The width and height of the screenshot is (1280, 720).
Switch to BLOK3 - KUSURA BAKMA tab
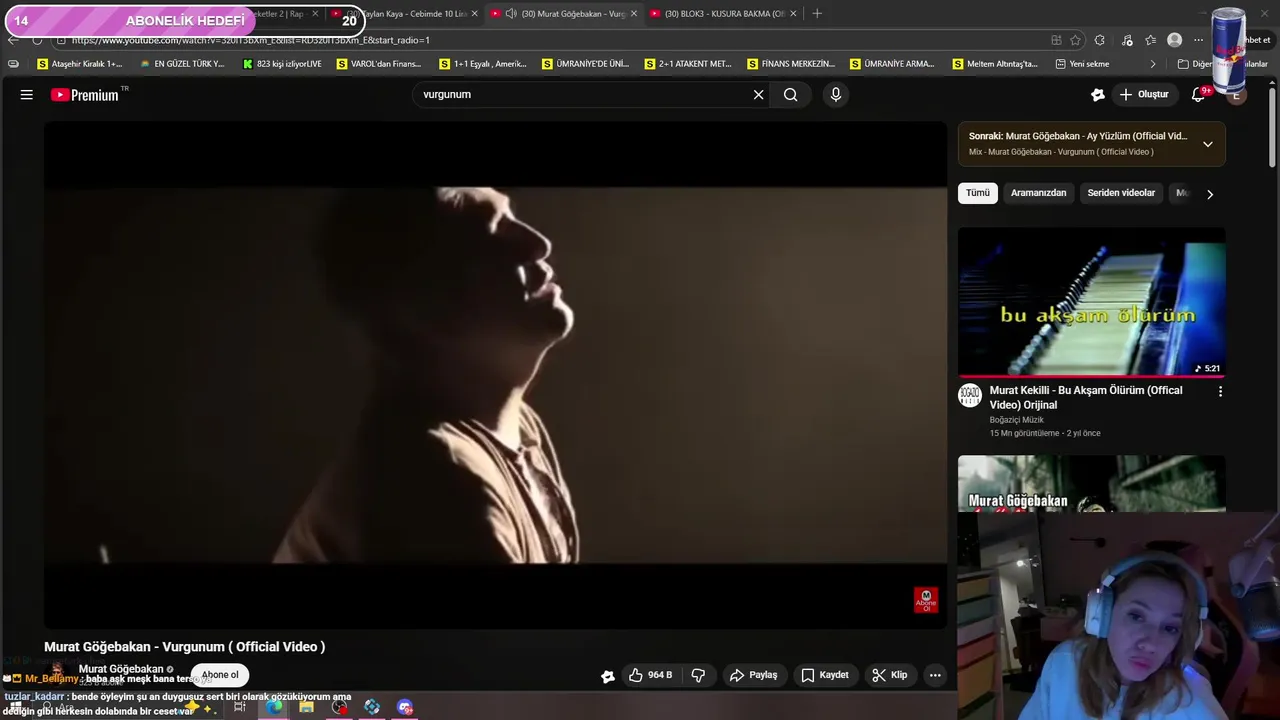point(725,14)
